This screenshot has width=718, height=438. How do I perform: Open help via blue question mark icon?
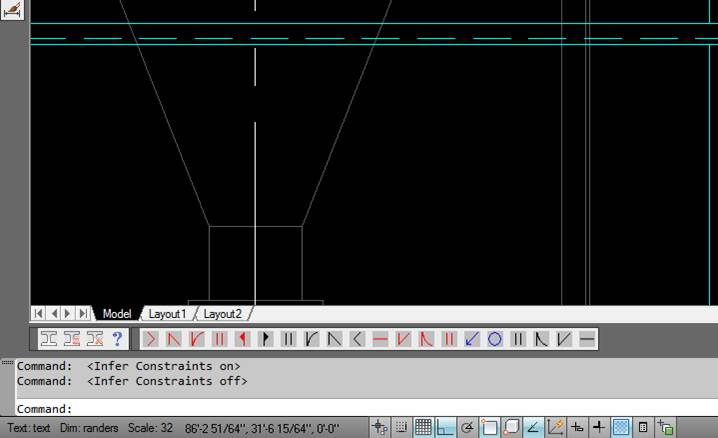[x=117, y=339]
